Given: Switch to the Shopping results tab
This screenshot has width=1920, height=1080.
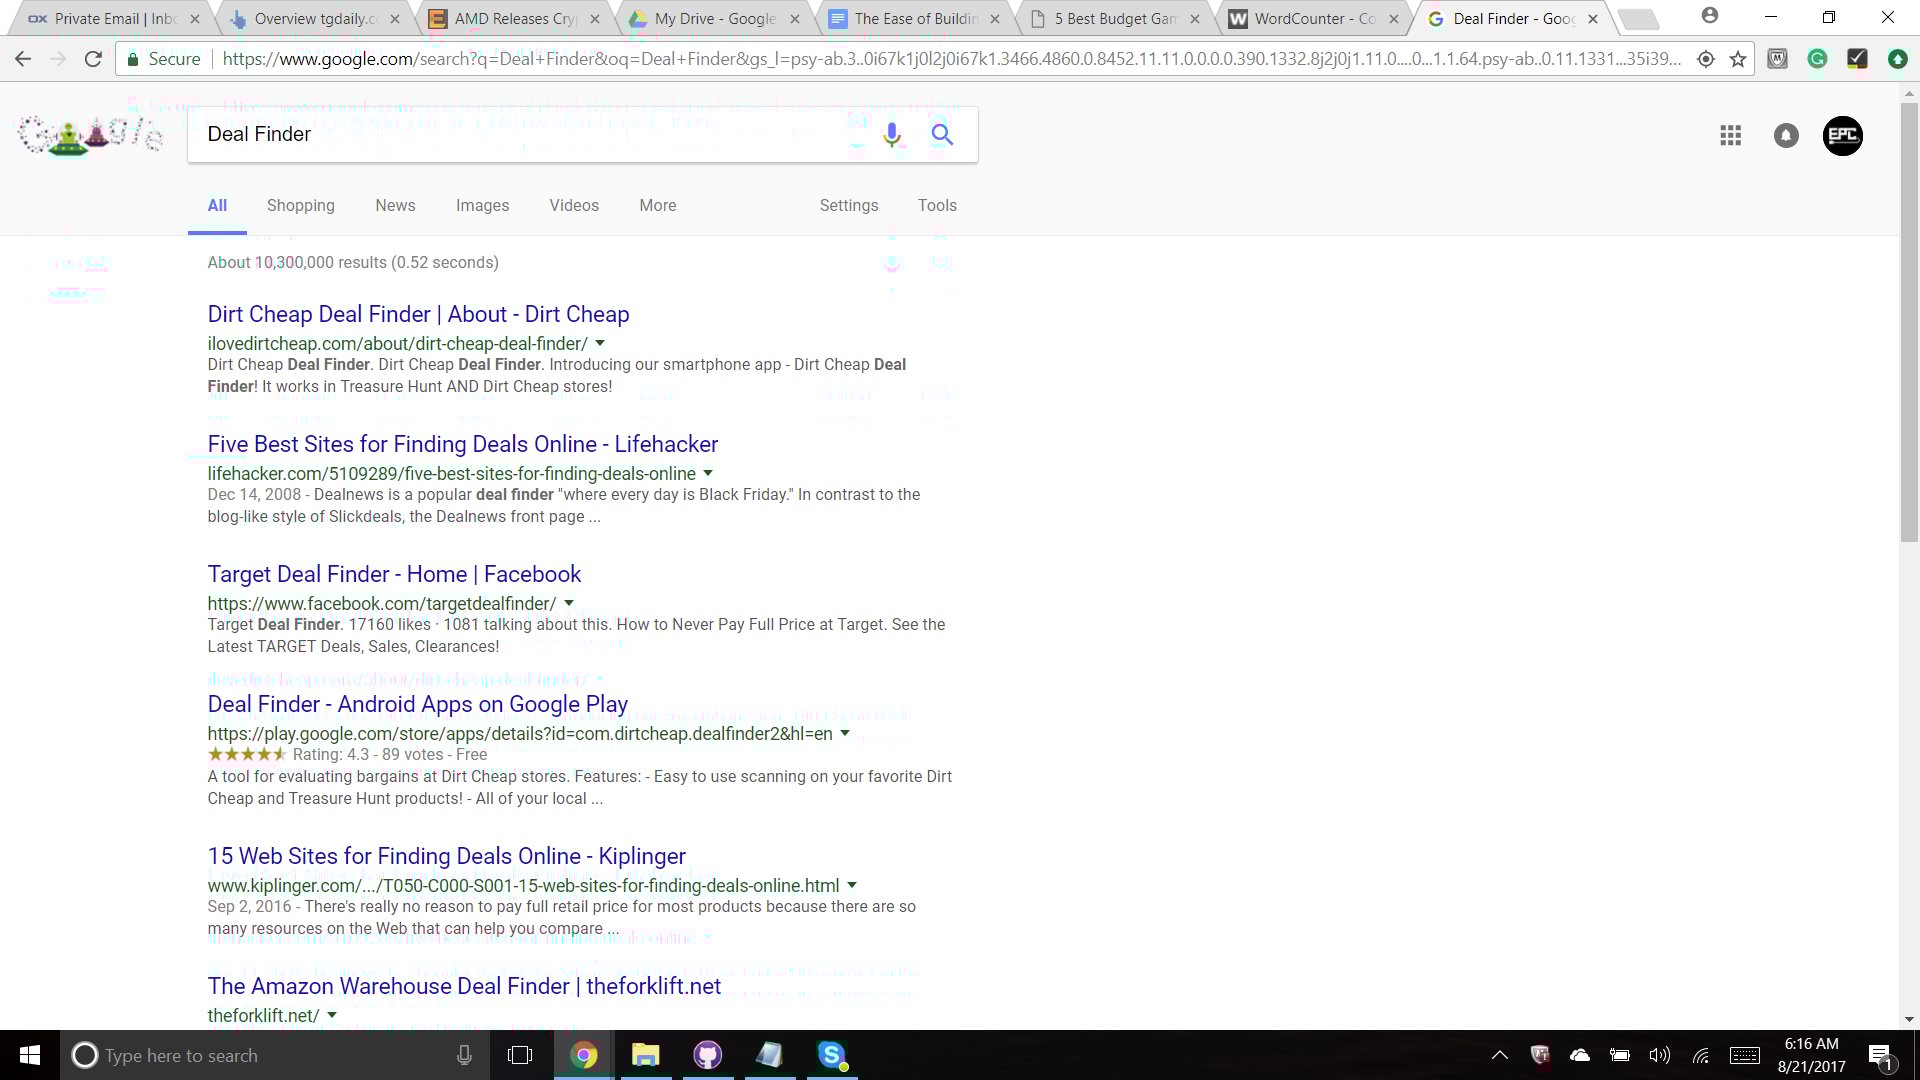Looking at the screenshot, I should click(300, 205).
